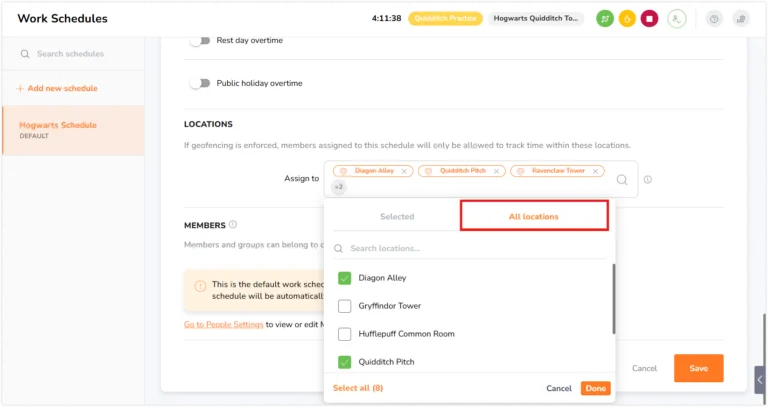Click the Gryffindor Tower label text
Image resolution: width=768 pixels, height=407 pixels.
390,306
